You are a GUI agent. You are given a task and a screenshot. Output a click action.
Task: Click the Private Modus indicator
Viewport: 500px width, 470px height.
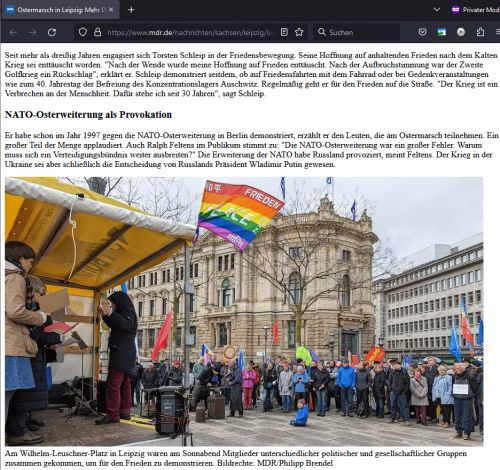click(475, 10)
